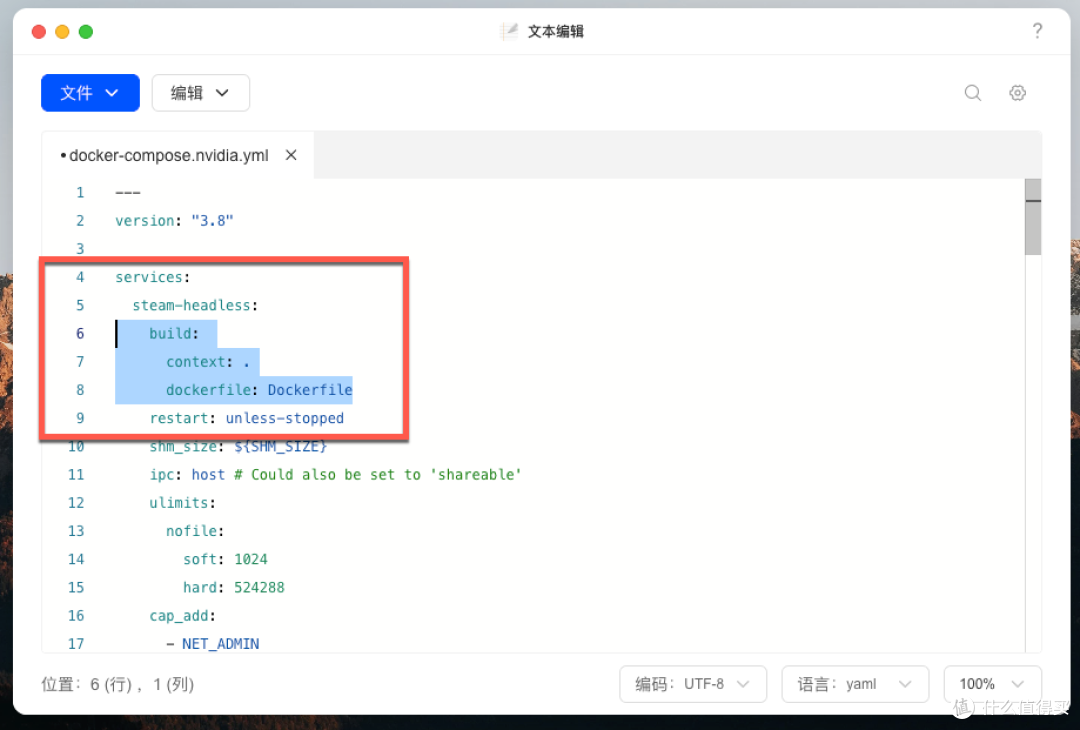Open the 编辑 menu

tap(200, 92)
